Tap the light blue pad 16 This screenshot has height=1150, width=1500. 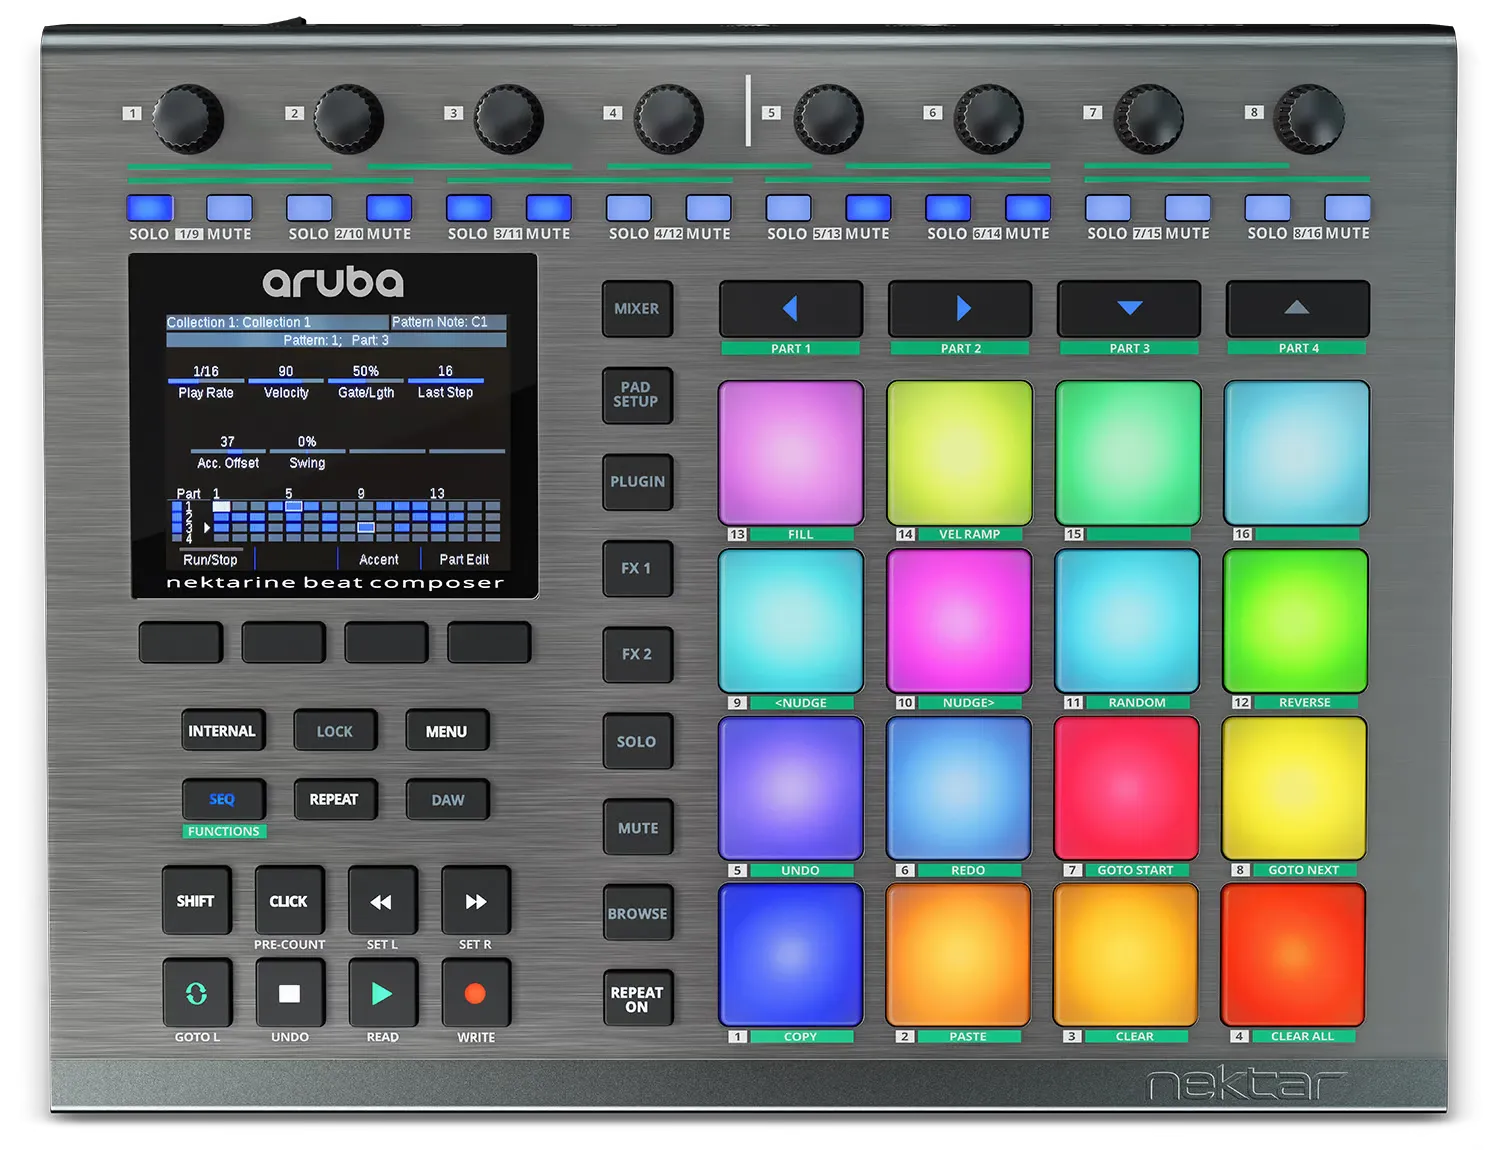[1297, 453]
